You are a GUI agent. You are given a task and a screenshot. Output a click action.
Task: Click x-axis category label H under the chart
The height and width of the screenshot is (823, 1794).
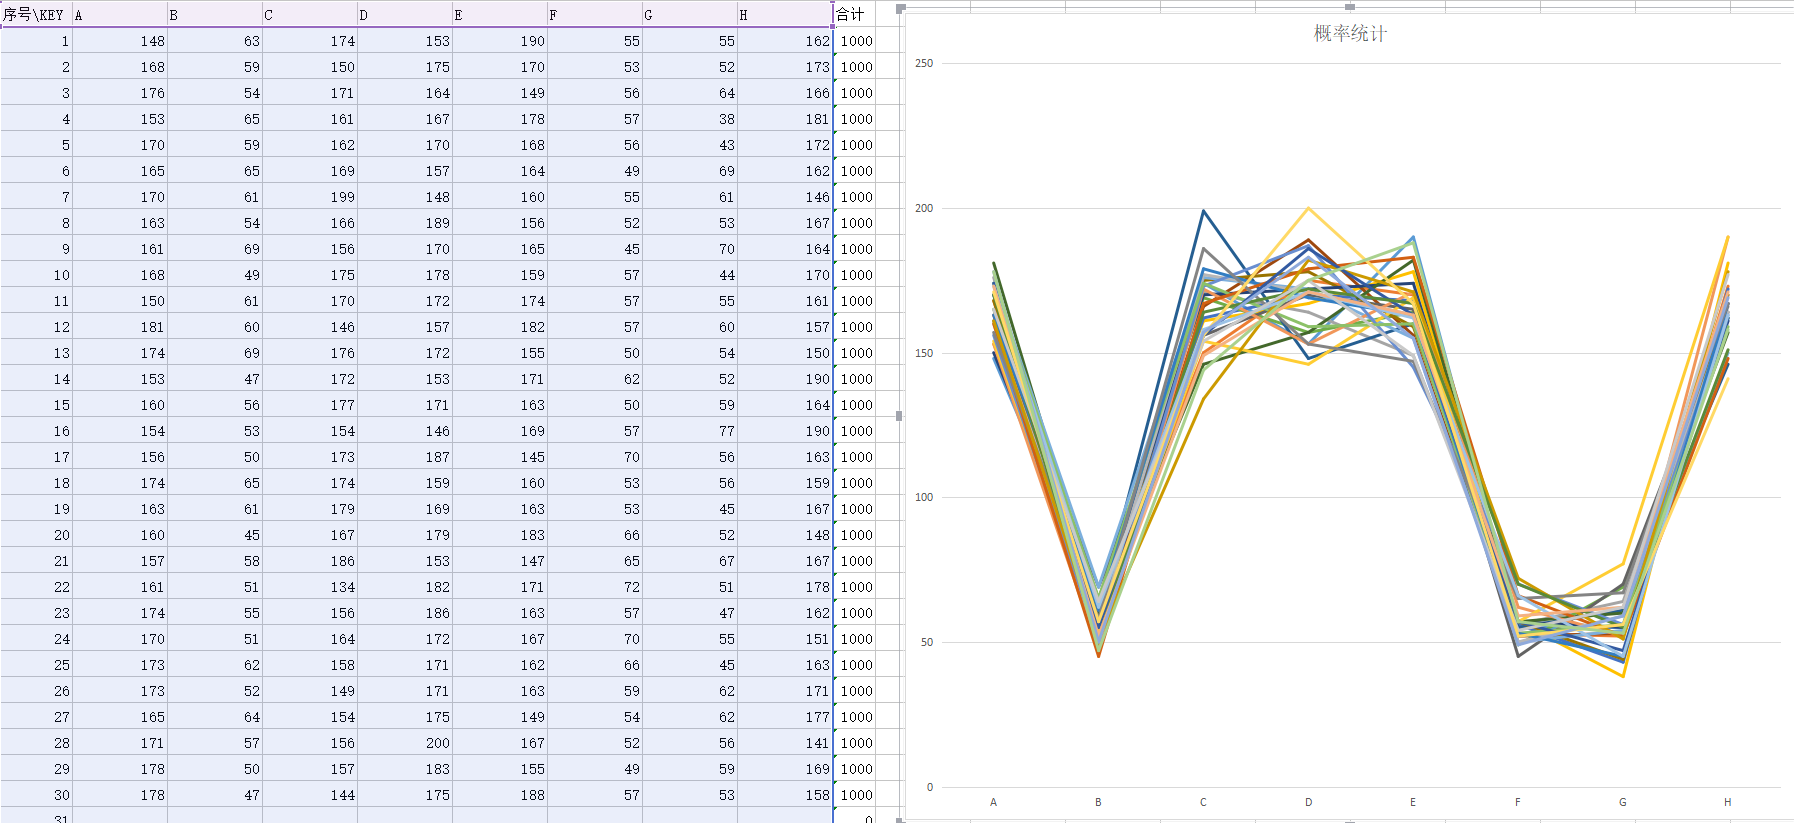pyautogui.click(x=1727, y=802)
